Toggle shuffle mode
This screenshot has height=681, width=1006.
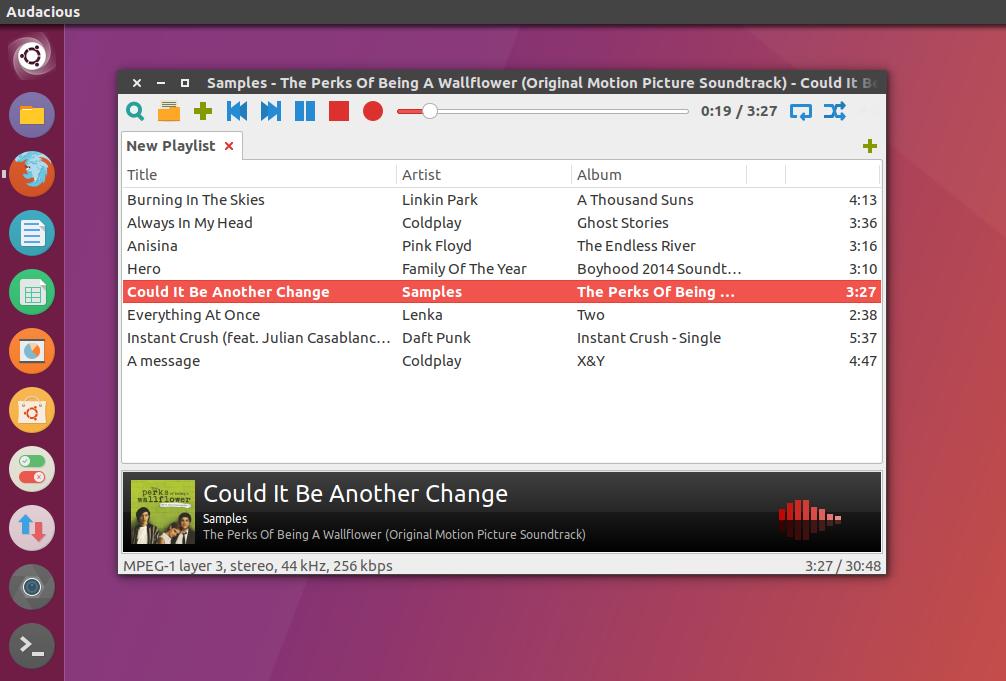pos(834,111)
